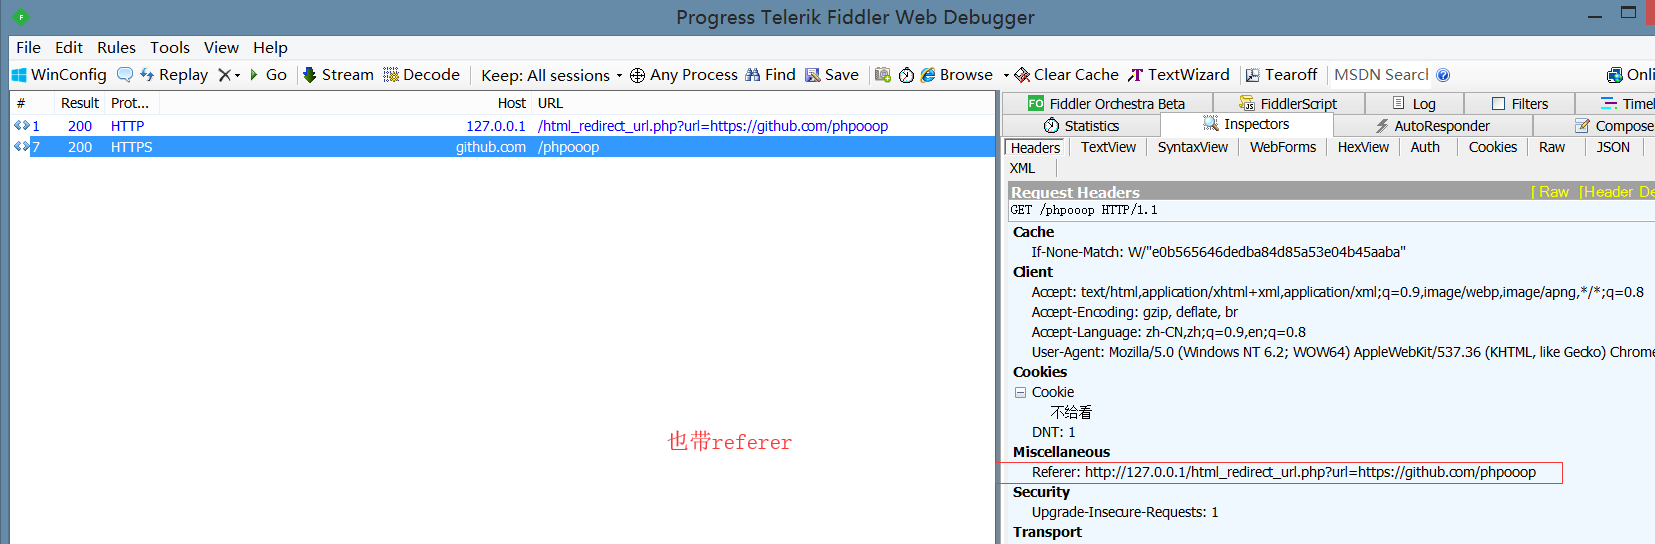Click the blue help question mark icon

tap(1443, 75)
